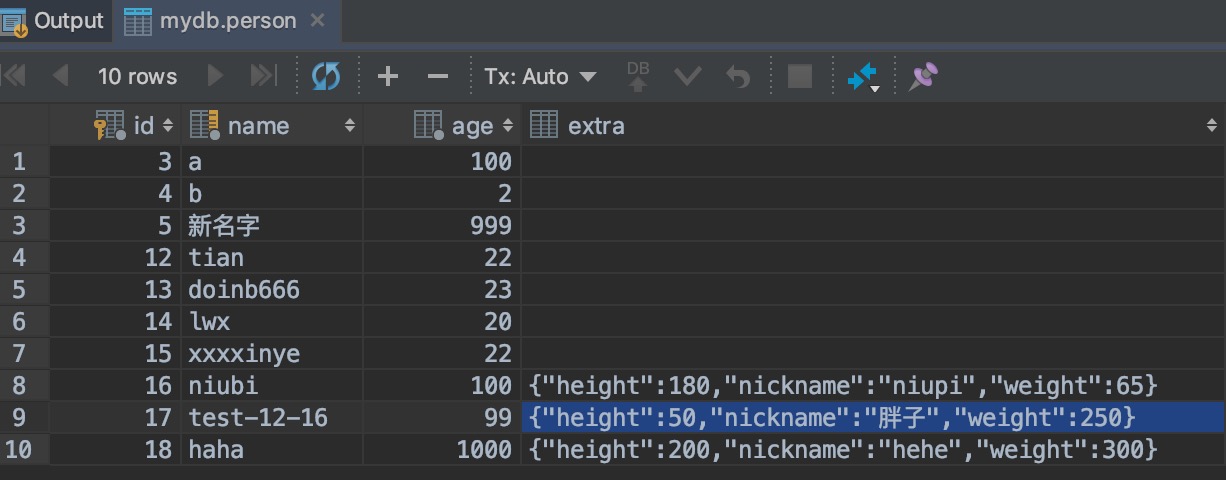
Task: Click the rollback undo arrow icon
Action: point(738,76)
